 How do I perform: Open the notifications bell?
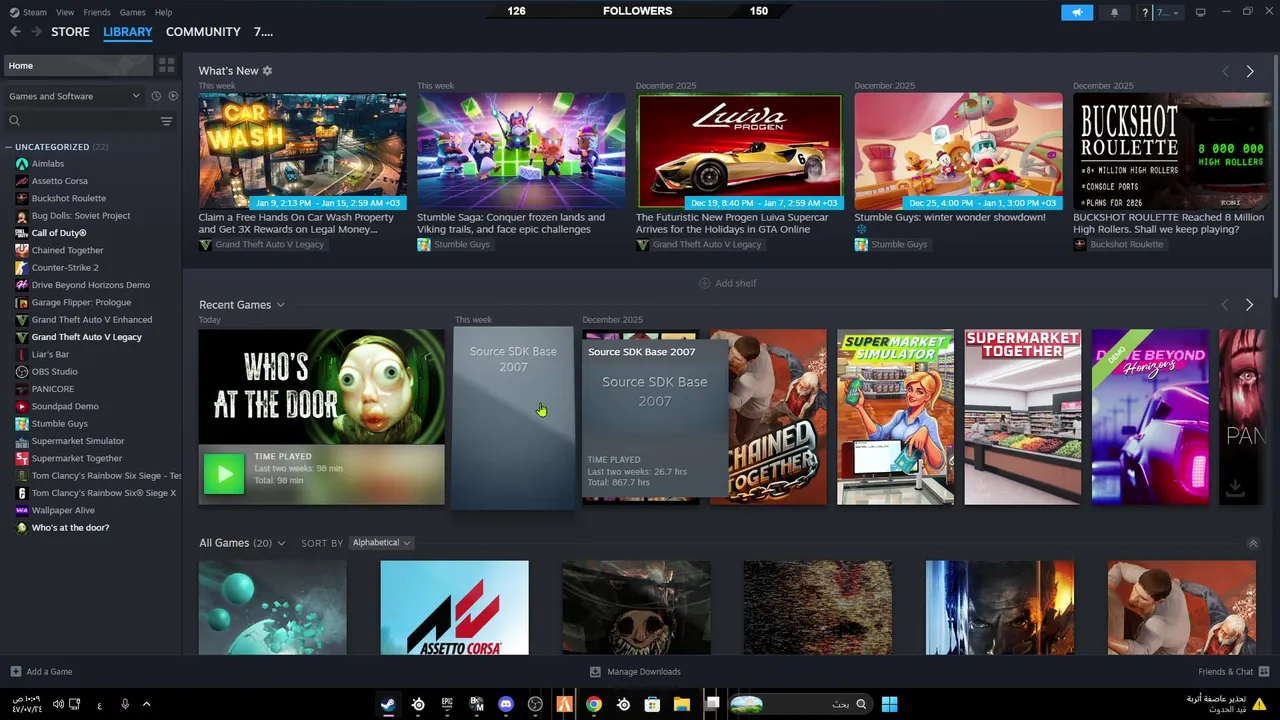click(x=1114, y=12)
